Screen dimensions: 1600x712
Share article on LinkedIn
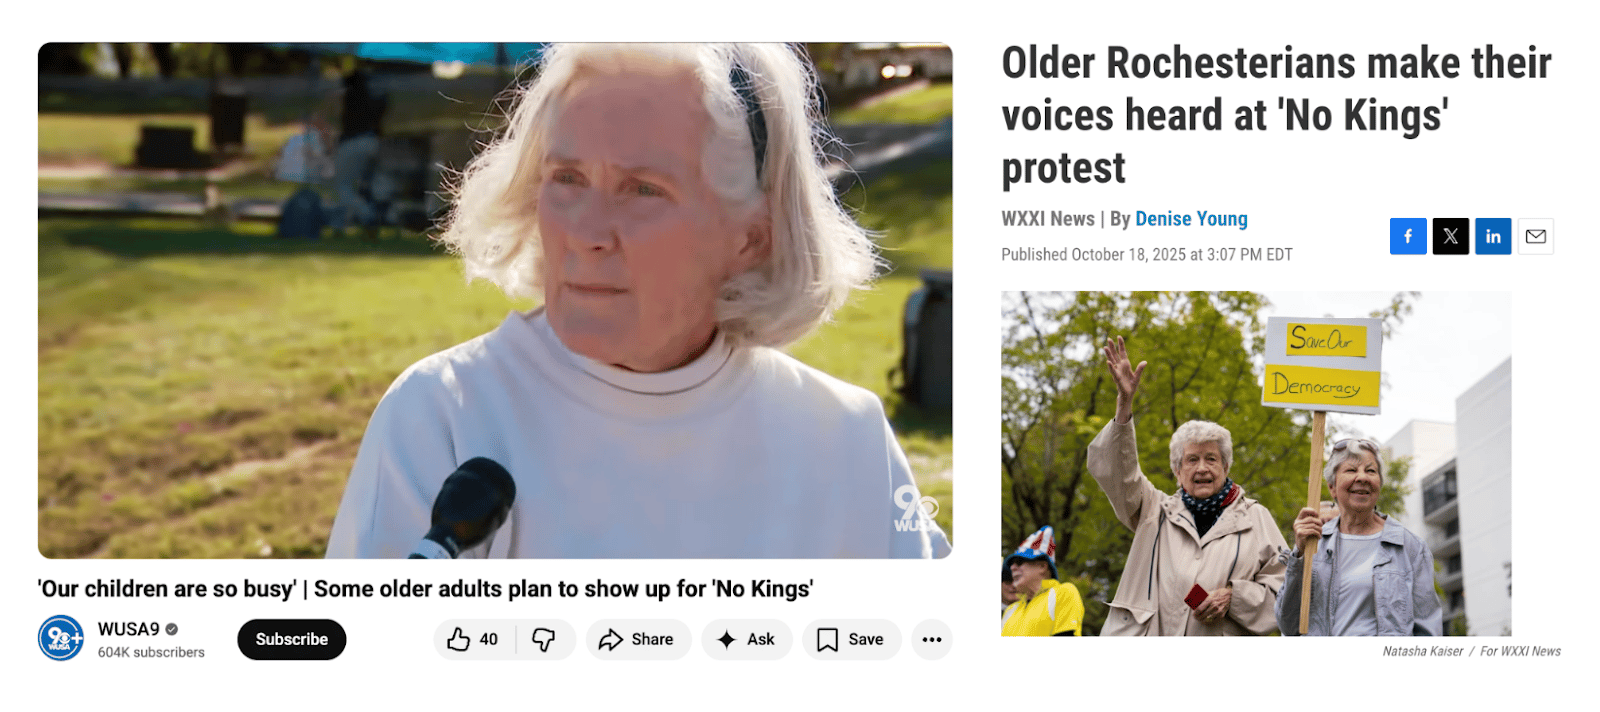(1493, 236)
